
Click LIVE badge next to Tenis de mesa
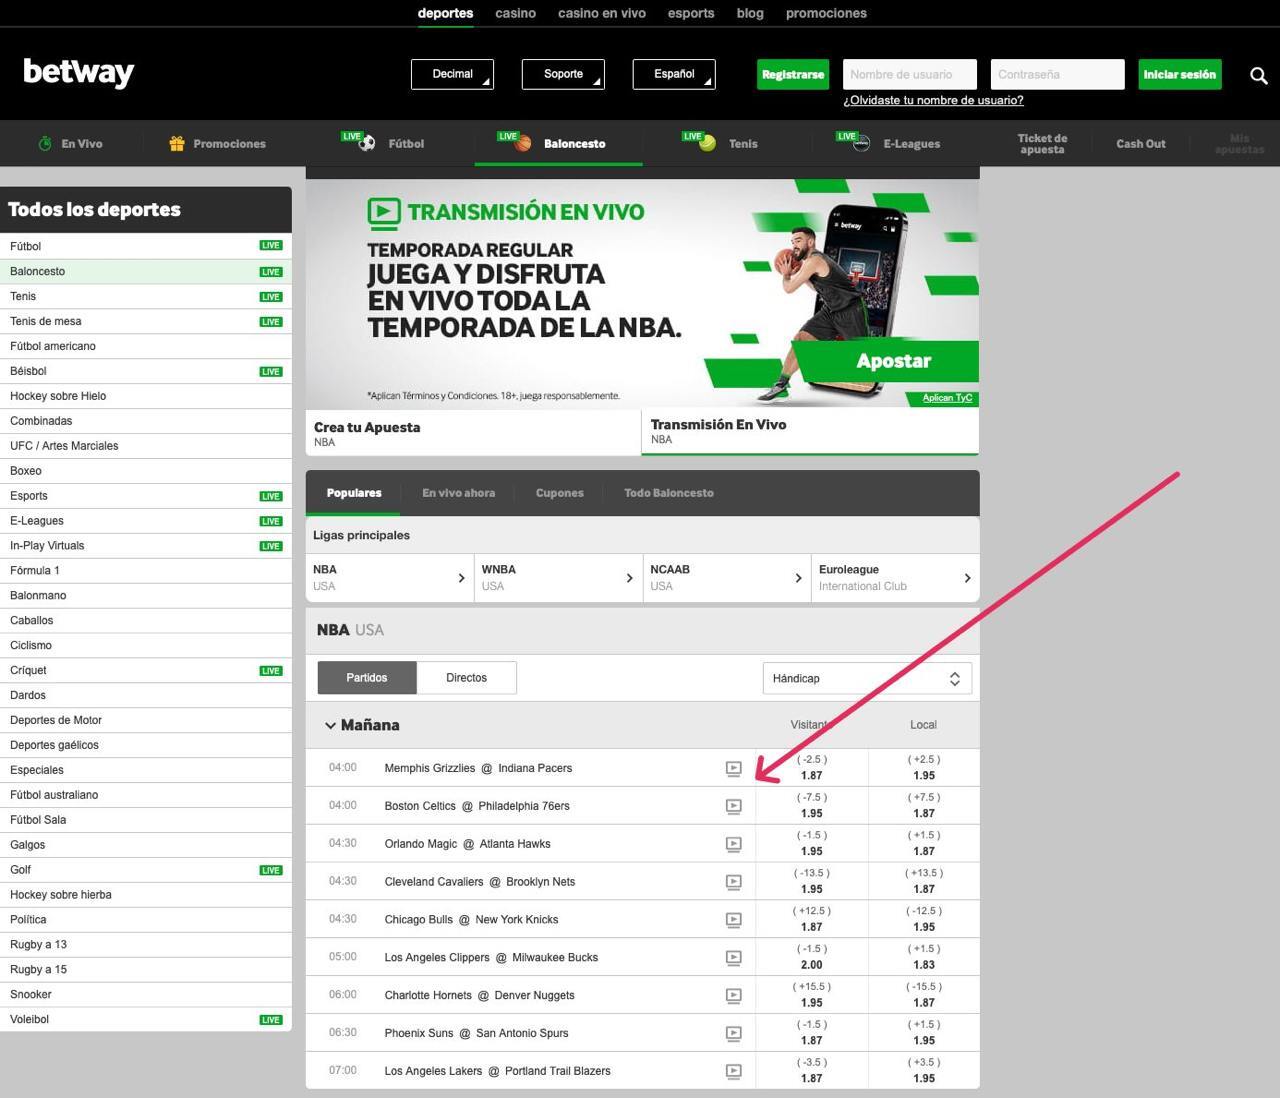click(271, 322)
